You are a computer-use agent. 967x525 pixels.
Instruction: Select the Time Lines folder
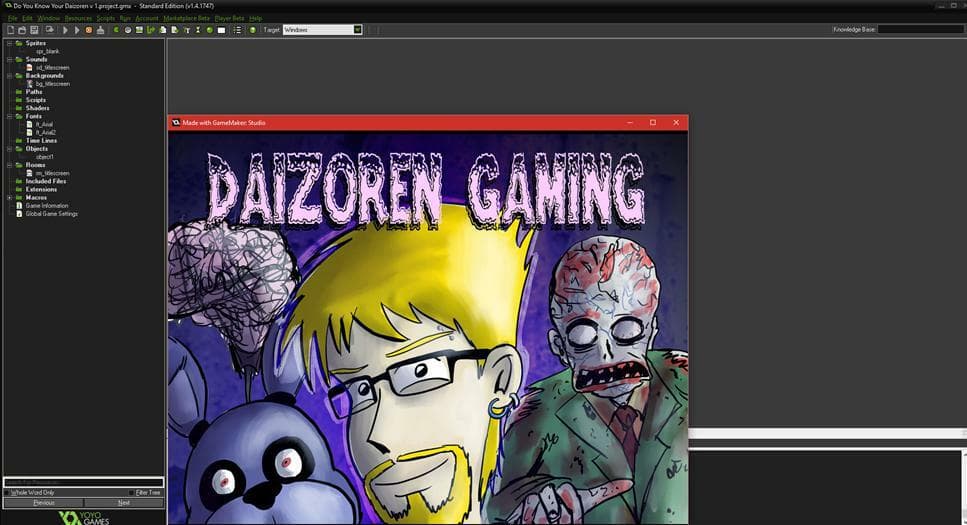point(41,141)
